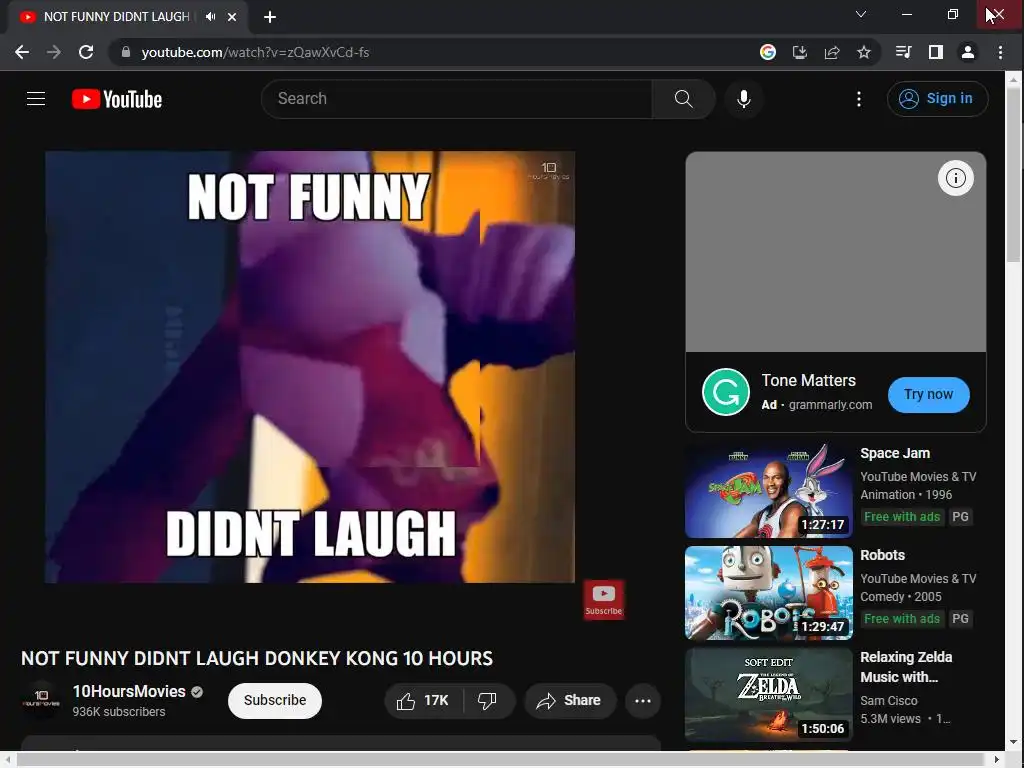Open YouTube hamburger guide menu
Viewport: 1024px width, 768px height.
click(36, 99)
